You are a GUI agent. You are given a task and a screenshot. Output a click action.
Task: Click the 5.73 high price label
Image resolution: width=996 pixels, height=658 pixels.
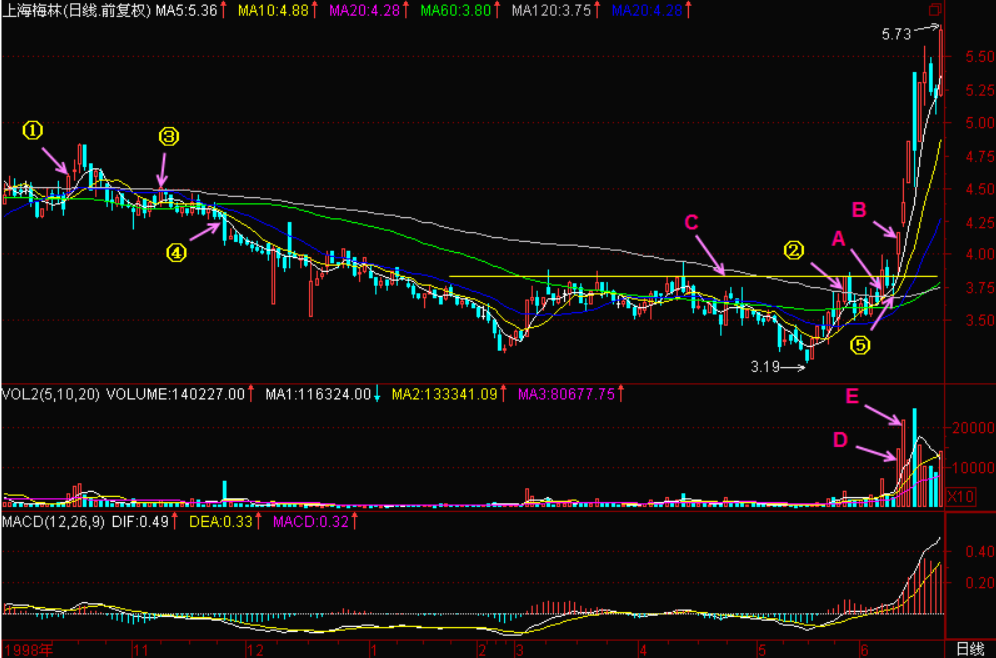[896, 34]
